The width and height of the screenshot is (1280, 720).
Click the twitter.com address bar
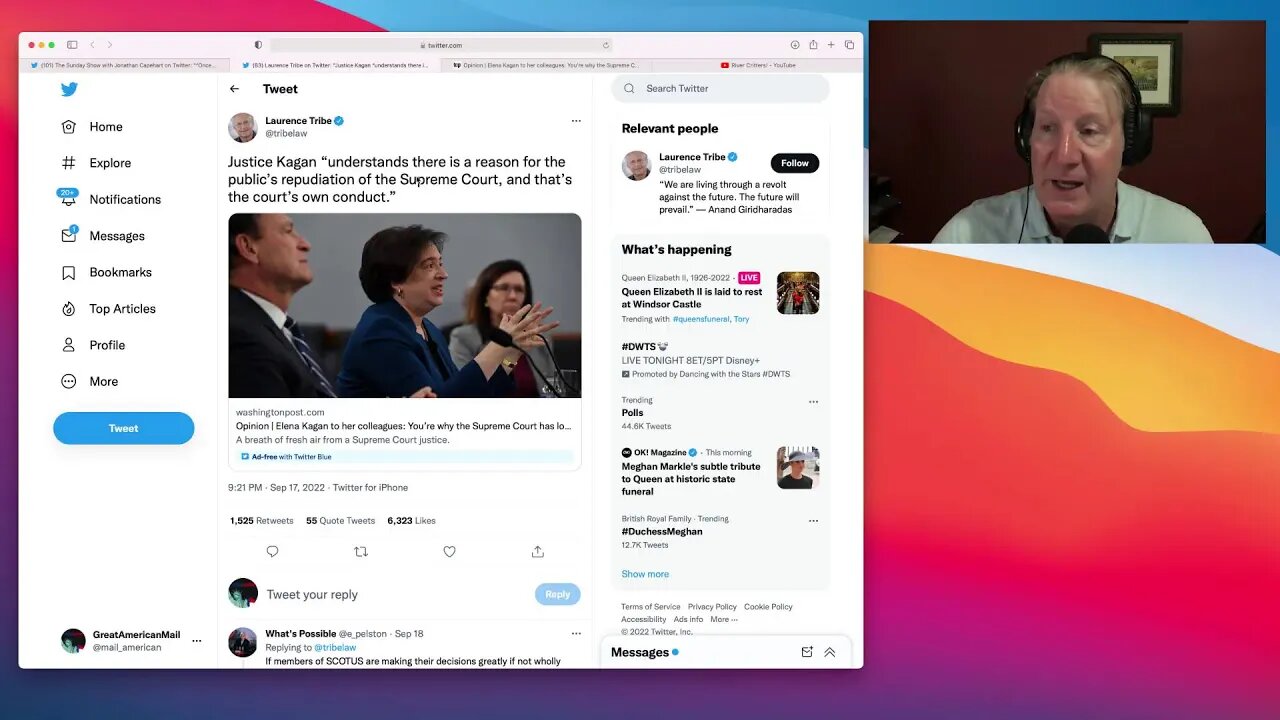441,45
